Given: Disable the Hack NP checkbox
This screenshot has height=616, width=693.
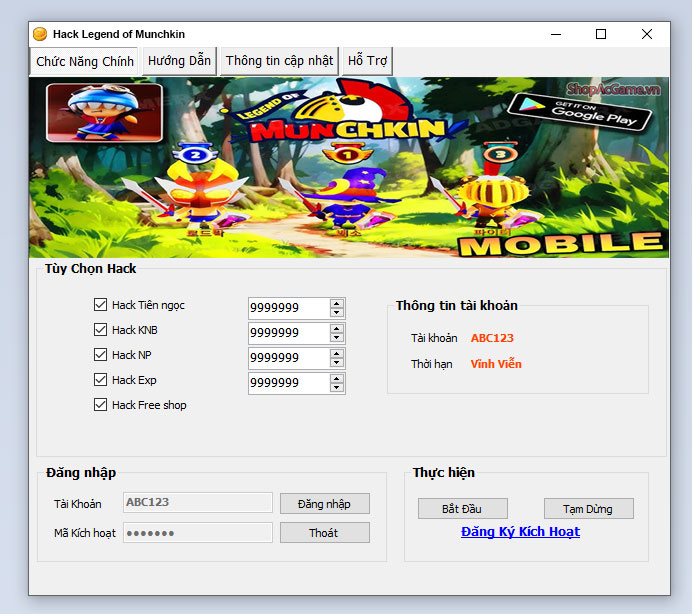Looking at the screenshot, I should pyautogui.click(x=100, y=354).
